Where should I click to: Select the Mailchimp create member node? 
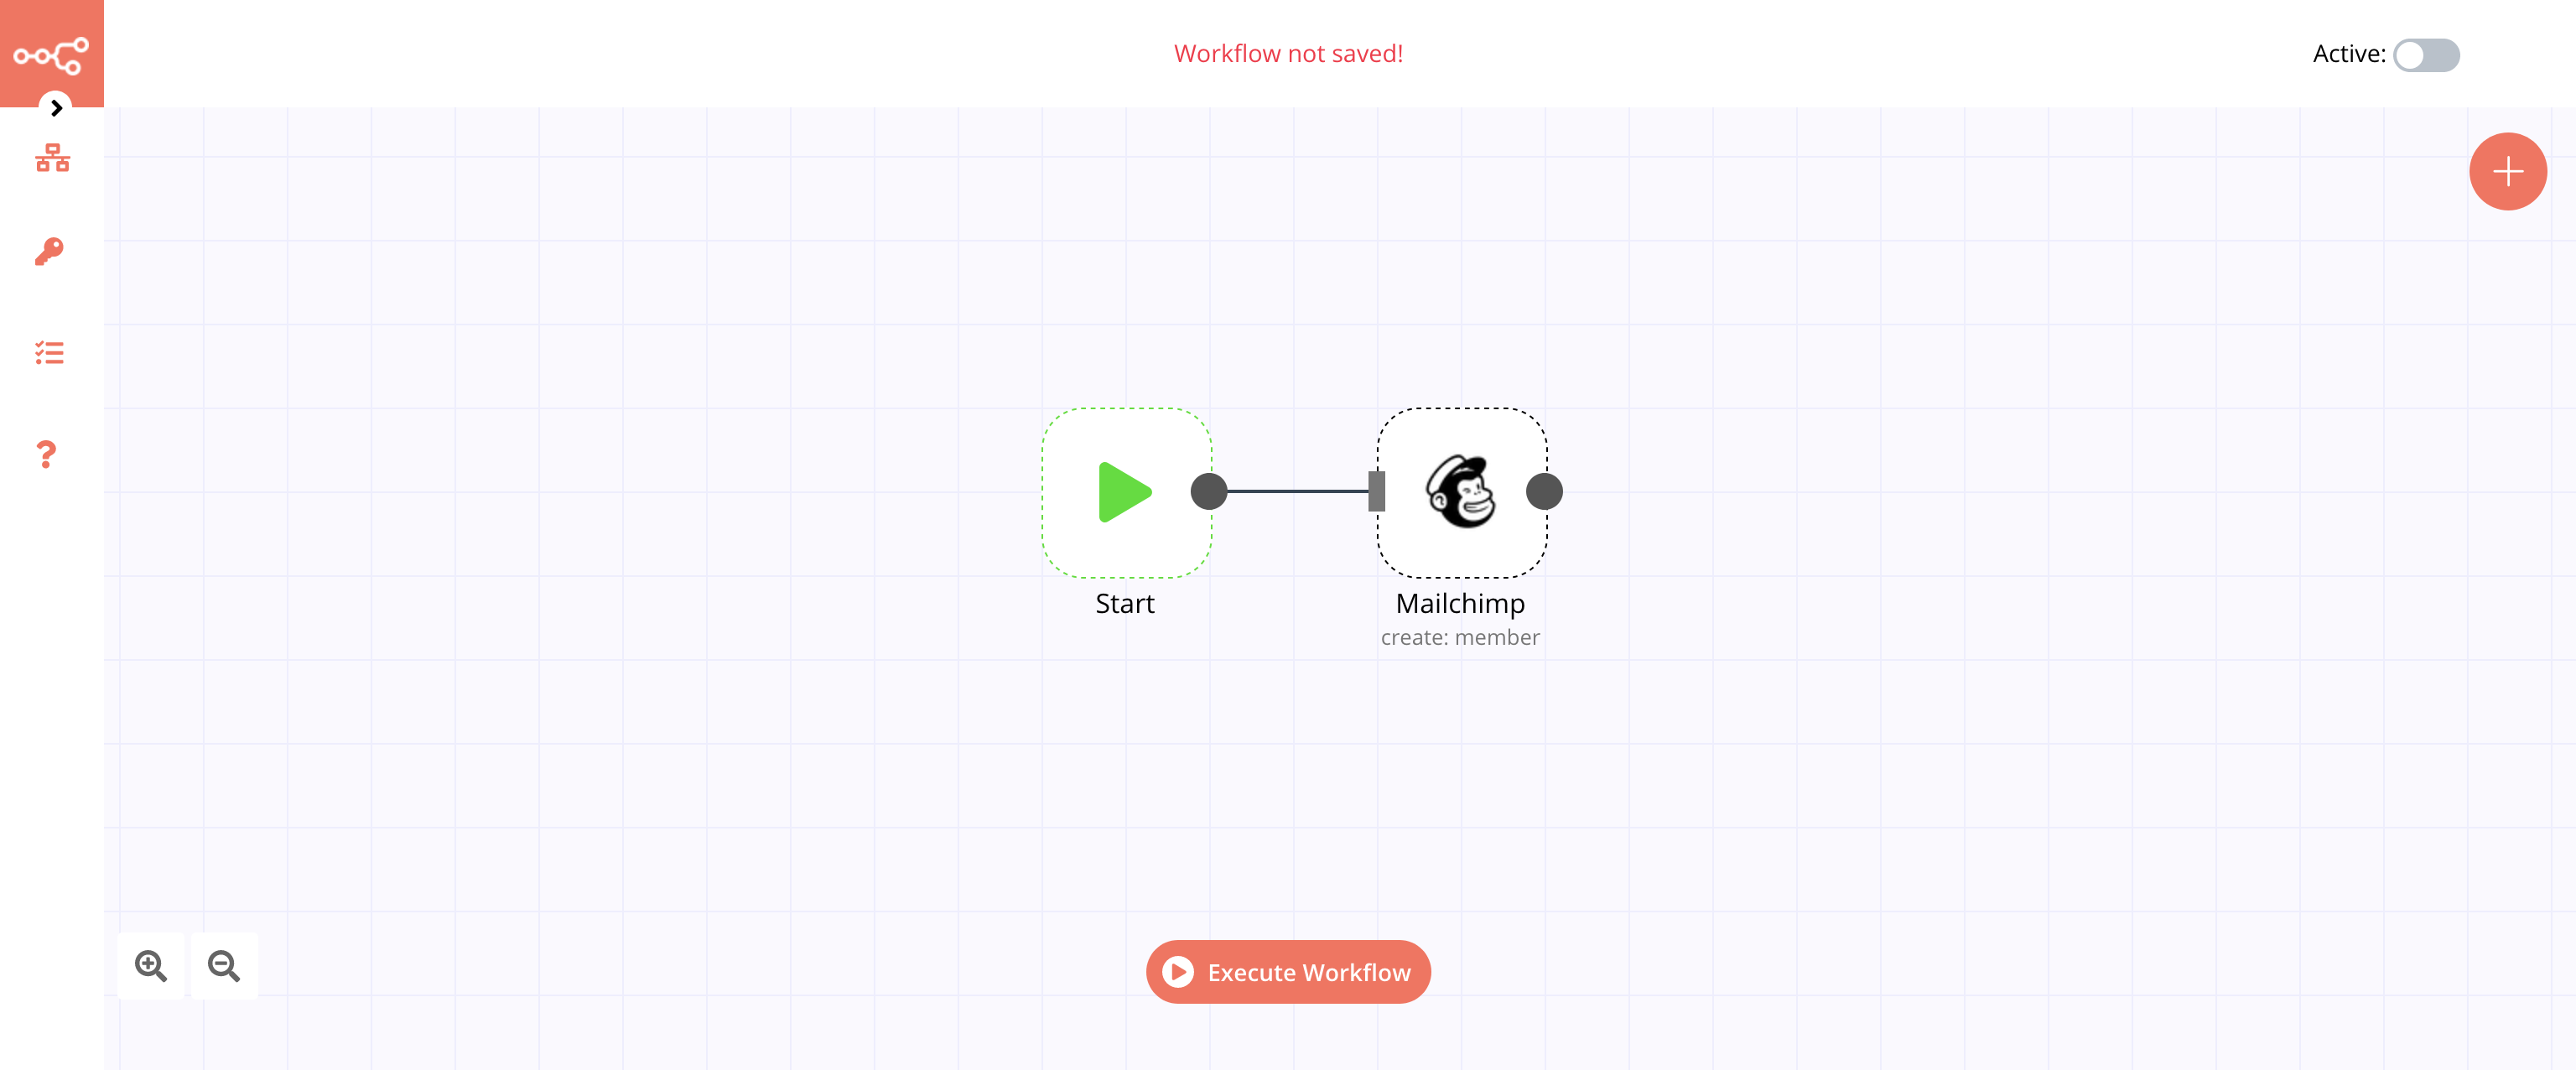[x=1461, y=491]
